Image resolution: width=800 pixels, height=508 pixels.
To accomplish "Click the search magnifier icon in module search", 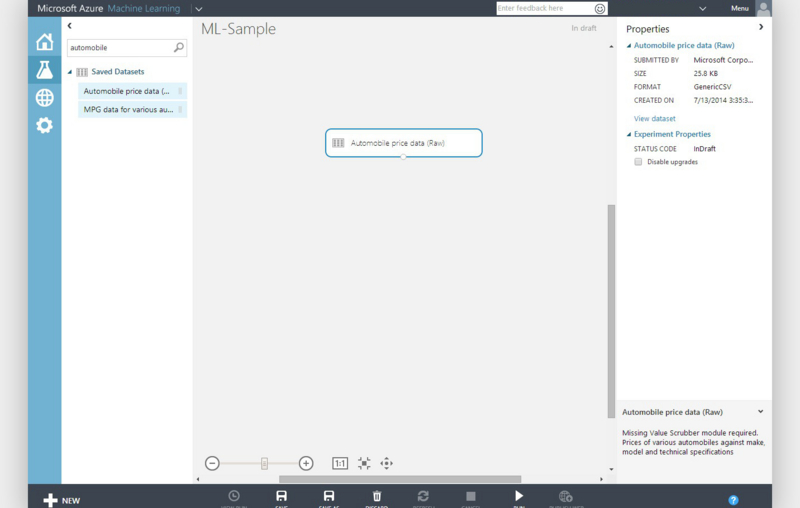I will pyautogui.click(x=179, y=47).
